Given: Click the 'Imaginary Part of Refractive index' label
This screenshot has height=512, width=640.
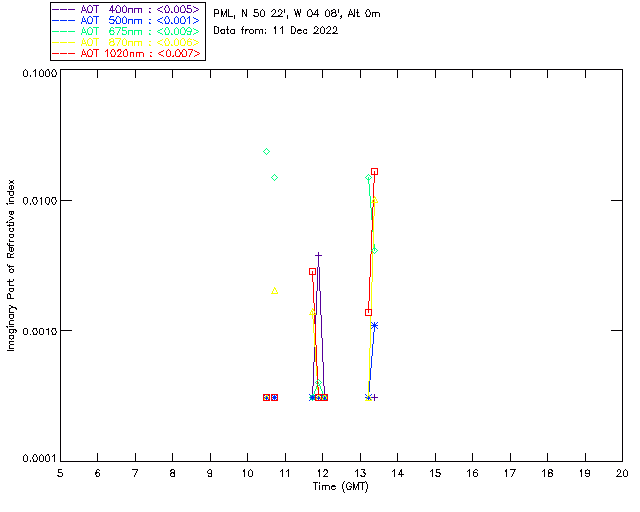Looking at the screenshot, I should coord(11,265).
